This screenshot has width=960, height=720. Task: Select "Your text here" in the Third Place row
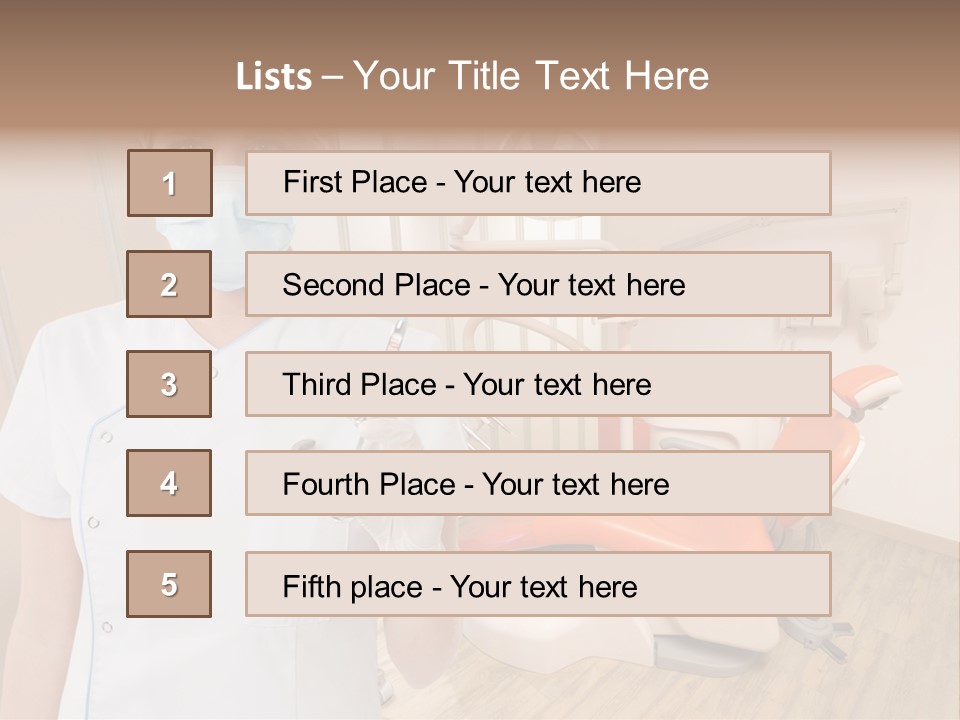coord(557,385)
